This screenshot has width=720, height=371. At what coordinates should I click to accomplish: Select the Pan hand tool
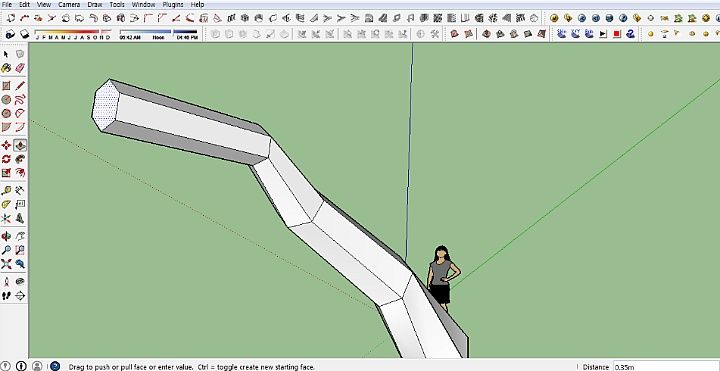pos(20,236)
